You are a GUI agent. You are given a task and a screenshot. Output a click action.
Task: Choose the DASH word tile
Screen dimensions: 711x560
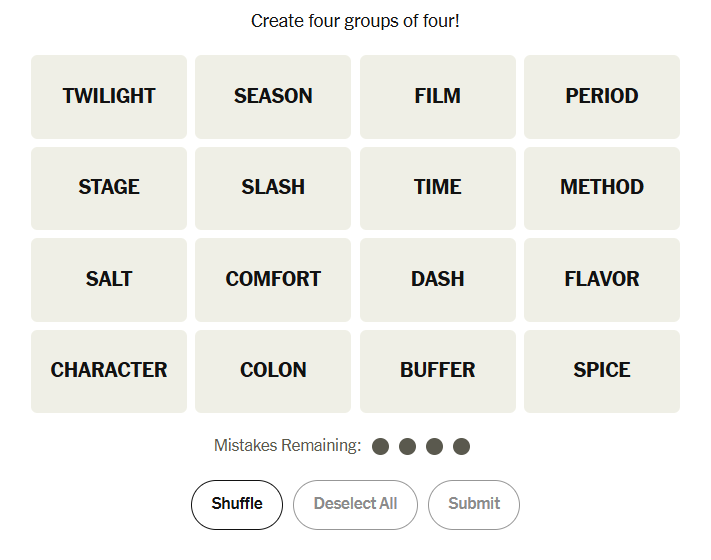(x=438, y=280)
